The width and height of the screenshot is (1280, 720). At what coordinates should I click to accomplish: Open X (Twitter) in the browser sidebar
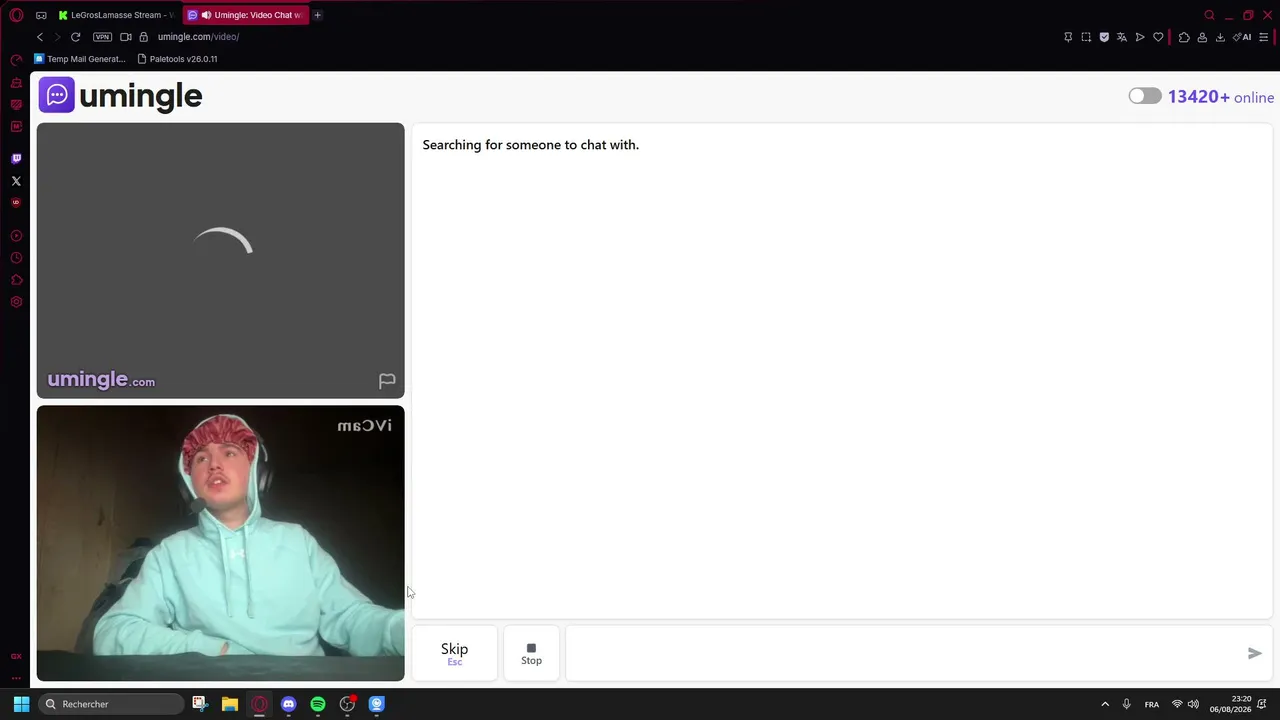[x=16, y=181]
